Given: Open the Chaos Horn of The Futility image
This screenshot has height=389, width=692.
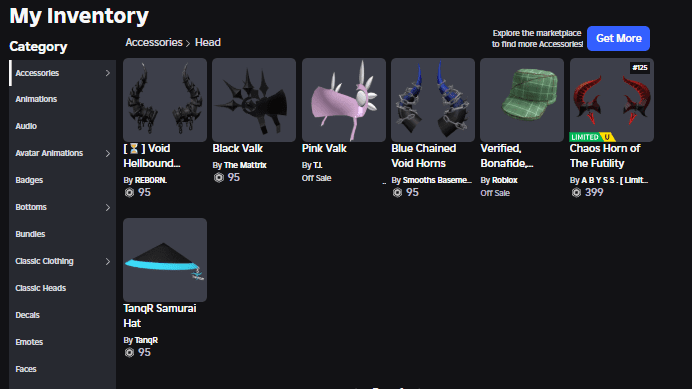Looking at the screenshot, I should click(x=612, y=100).
